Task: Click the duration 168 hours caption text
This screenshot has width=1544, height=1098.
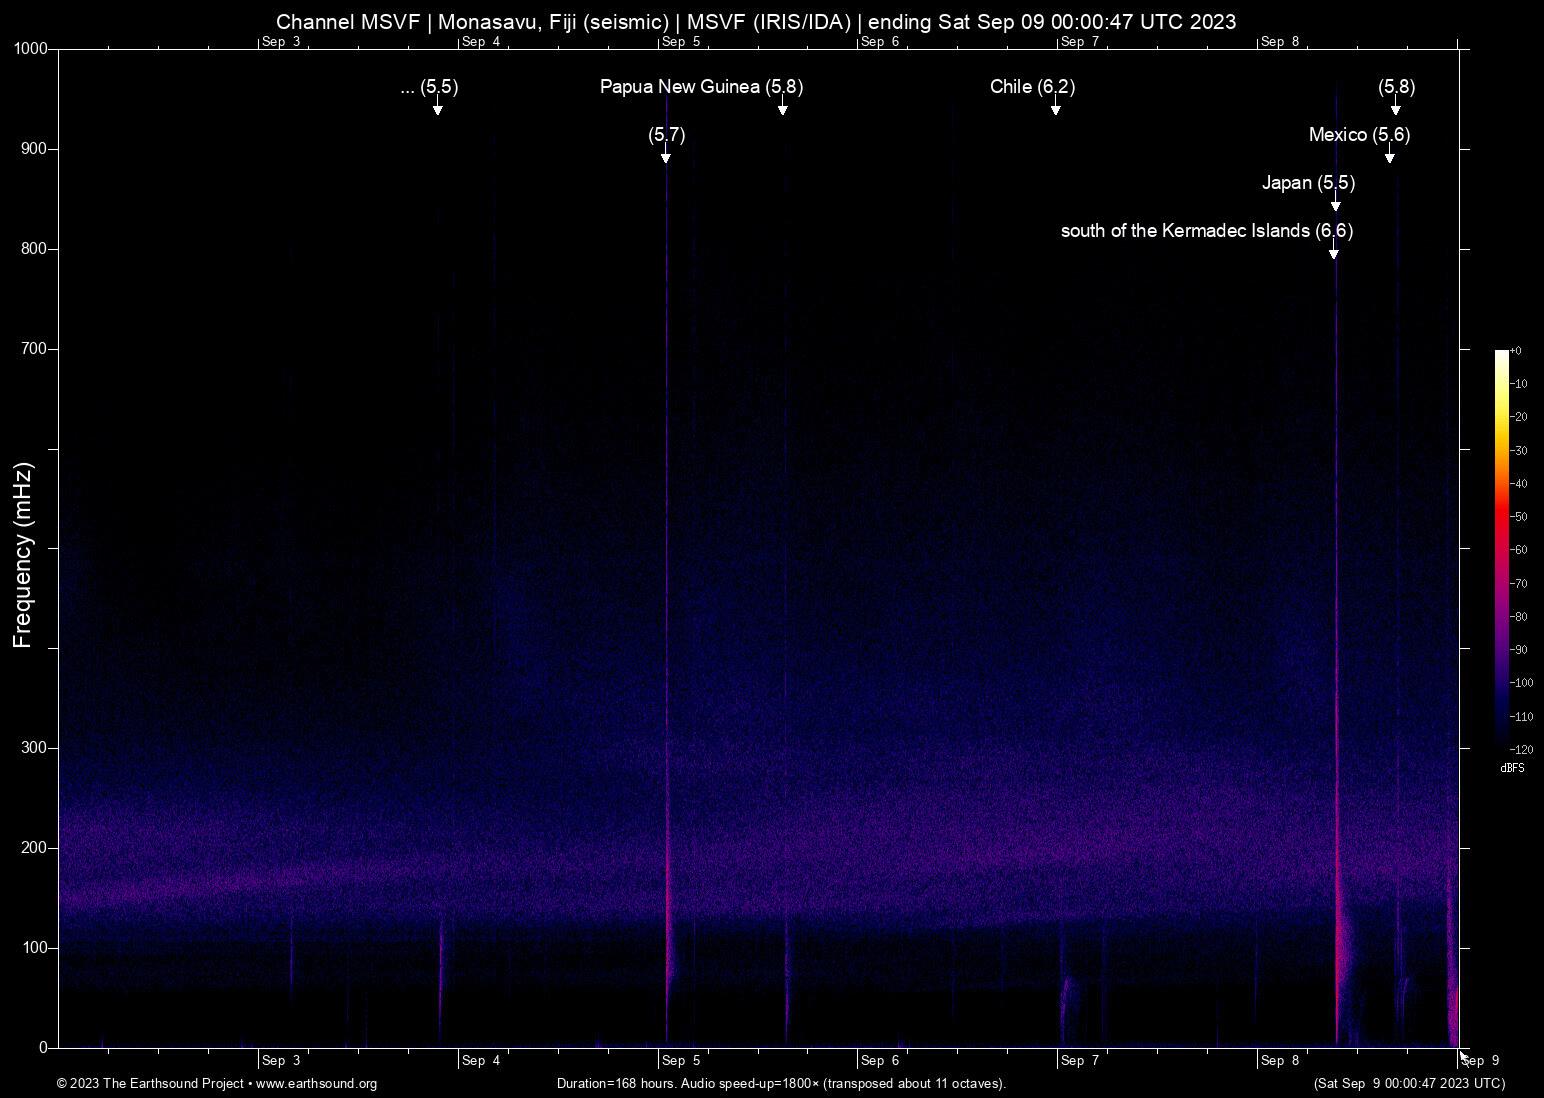Action: (780, 1084)
